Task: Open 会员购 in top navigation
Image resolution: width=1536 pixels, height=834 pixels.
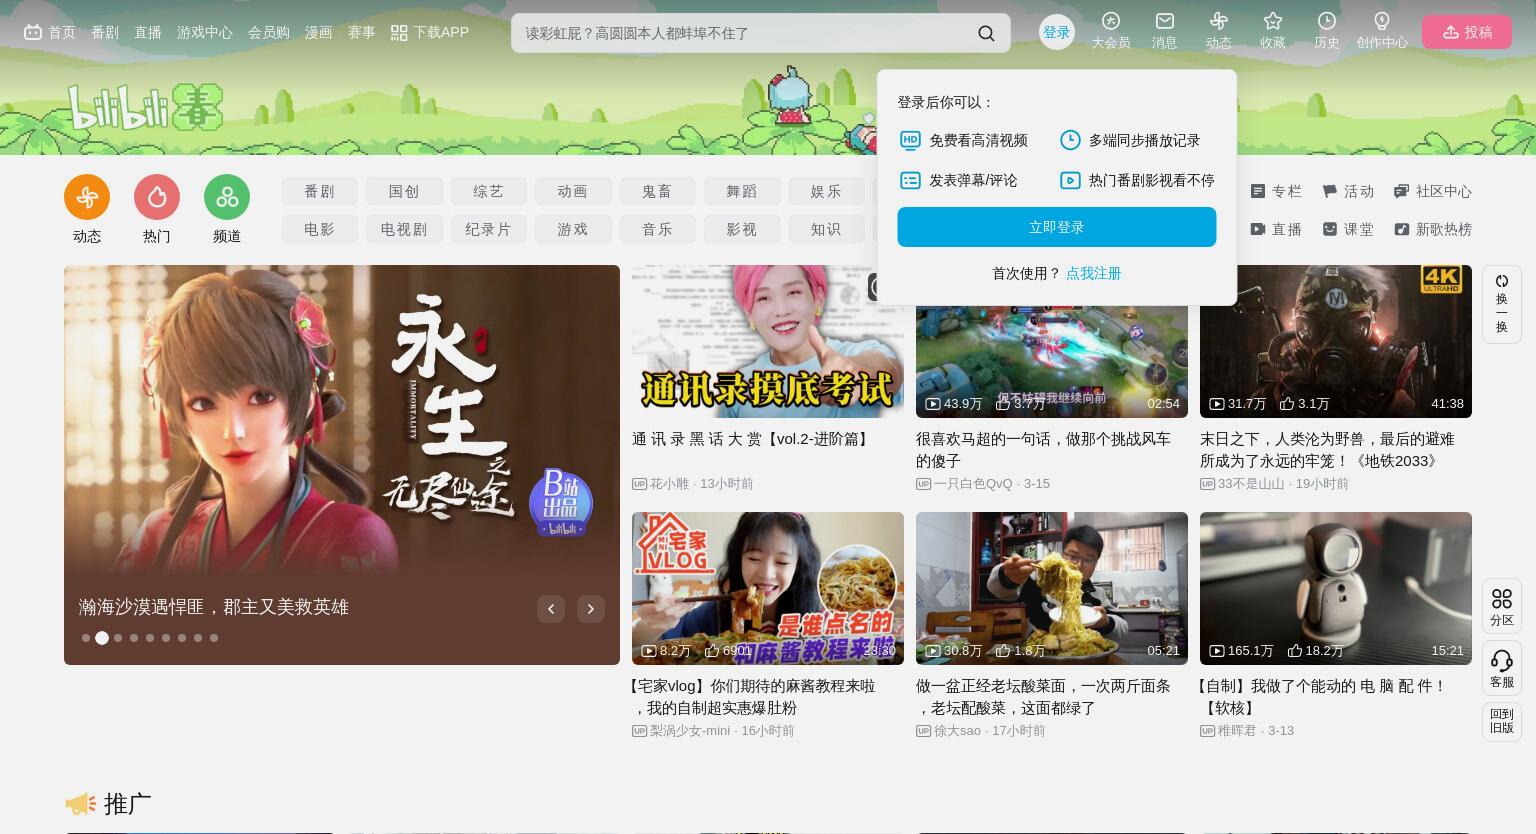Action: point(269,32)
